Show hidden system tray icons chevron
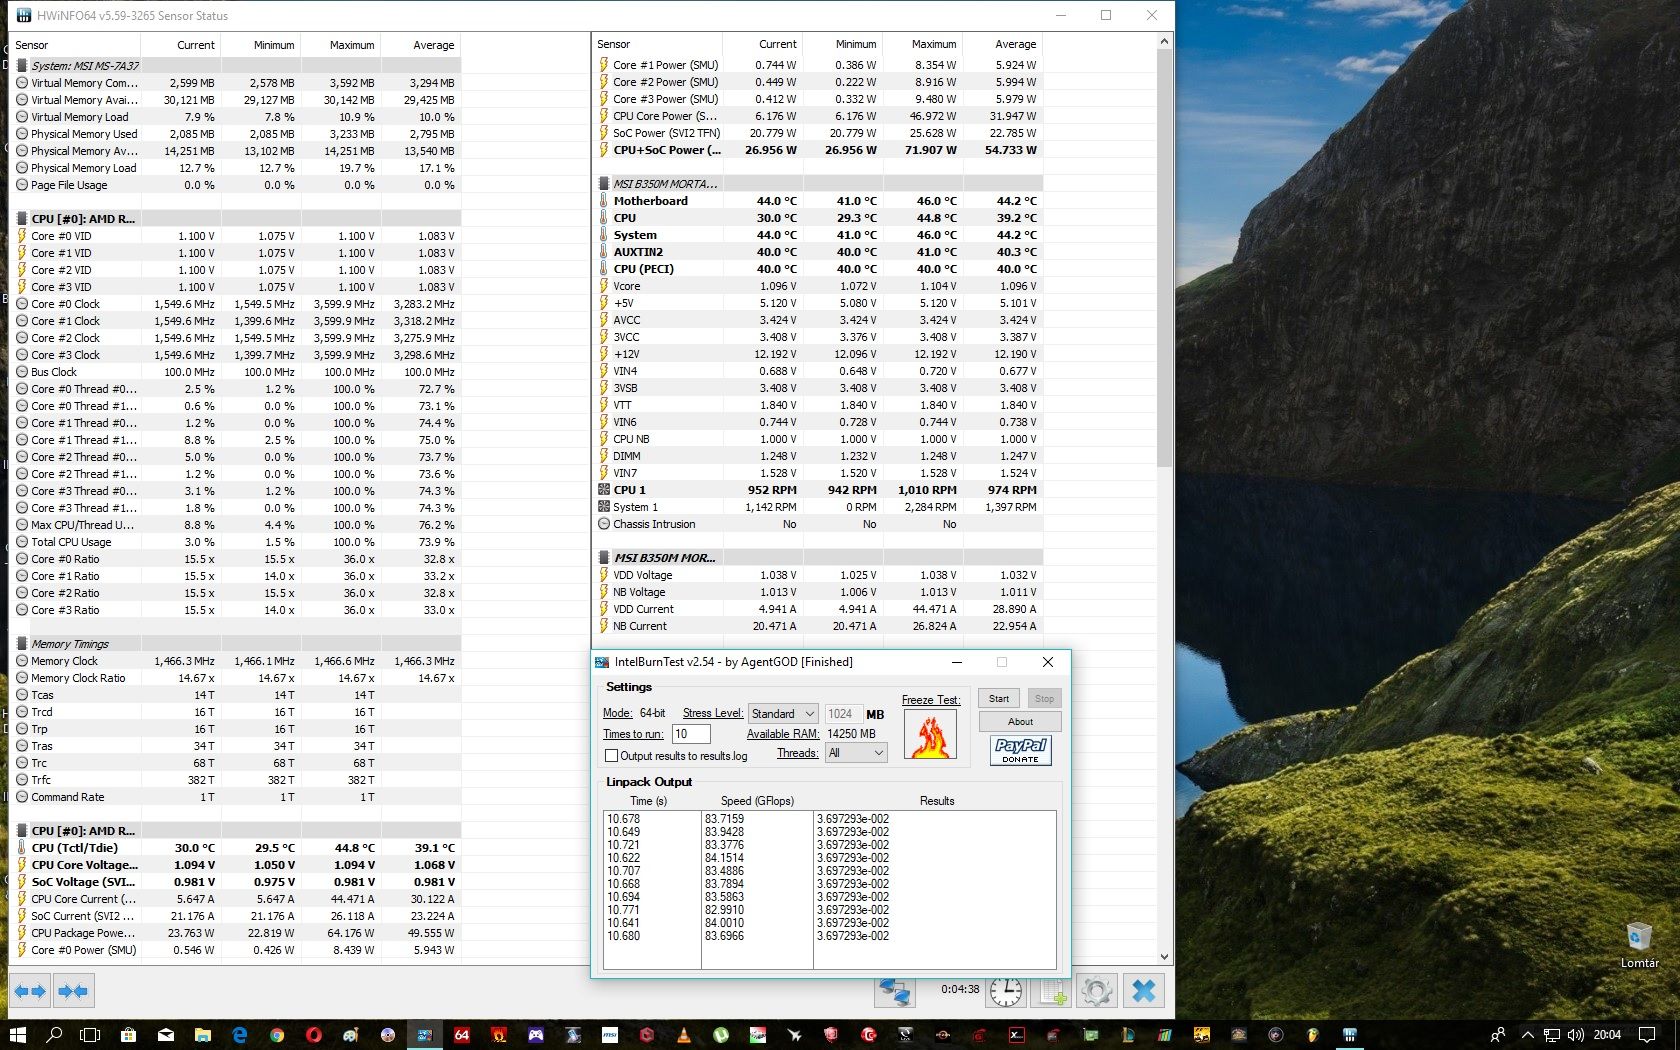This screenshot has width=1680, height=1050. pyautogui.click(x=1527, y=1035)
